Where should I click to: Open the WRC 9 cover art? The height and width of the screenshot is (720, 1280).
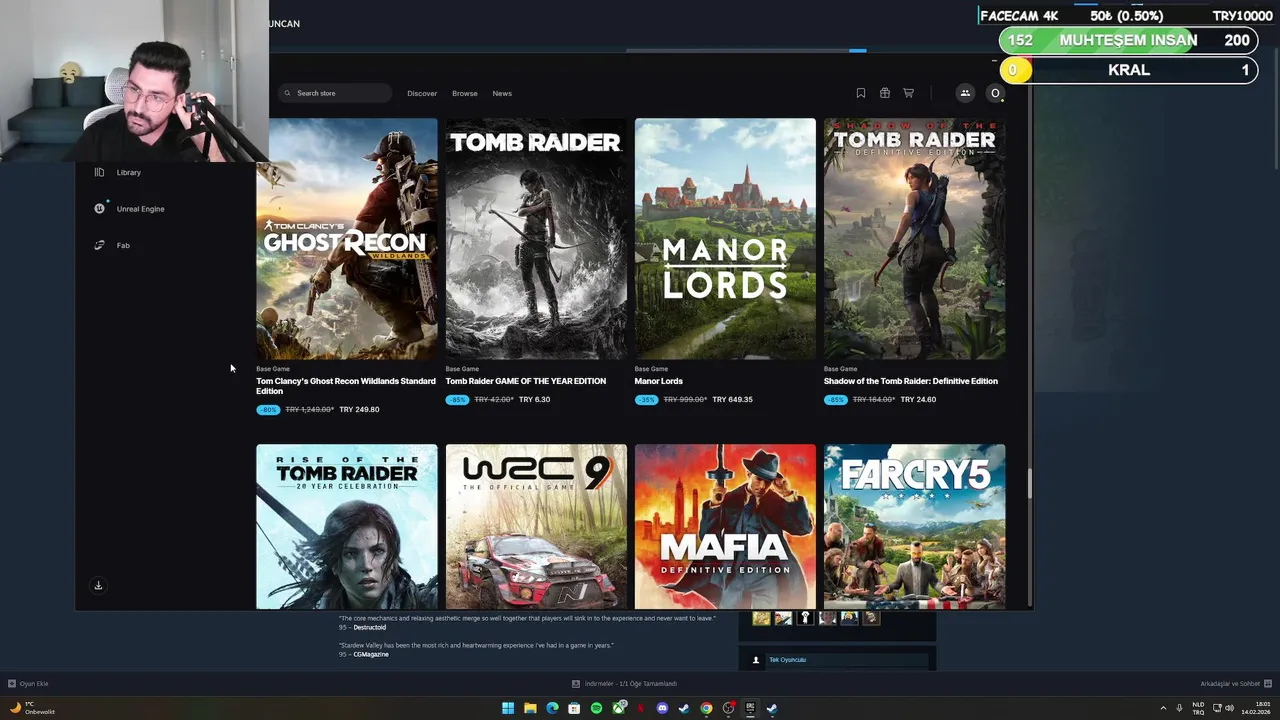click(536, 527)
